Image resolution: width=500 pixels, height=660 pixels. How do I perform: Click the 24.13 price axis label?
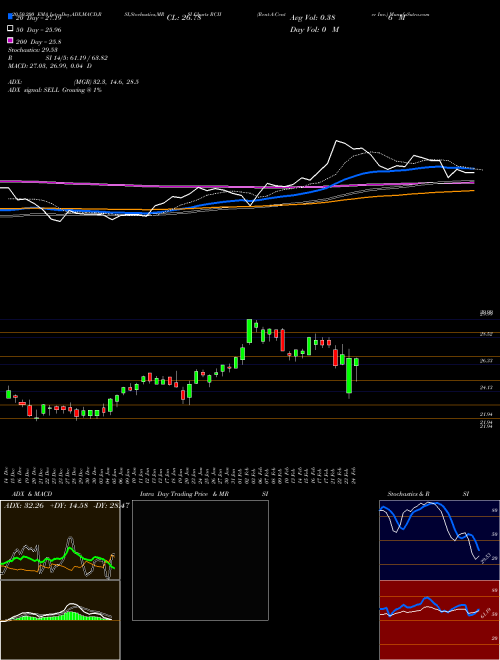pyautogui.click(x=487, y=387)
